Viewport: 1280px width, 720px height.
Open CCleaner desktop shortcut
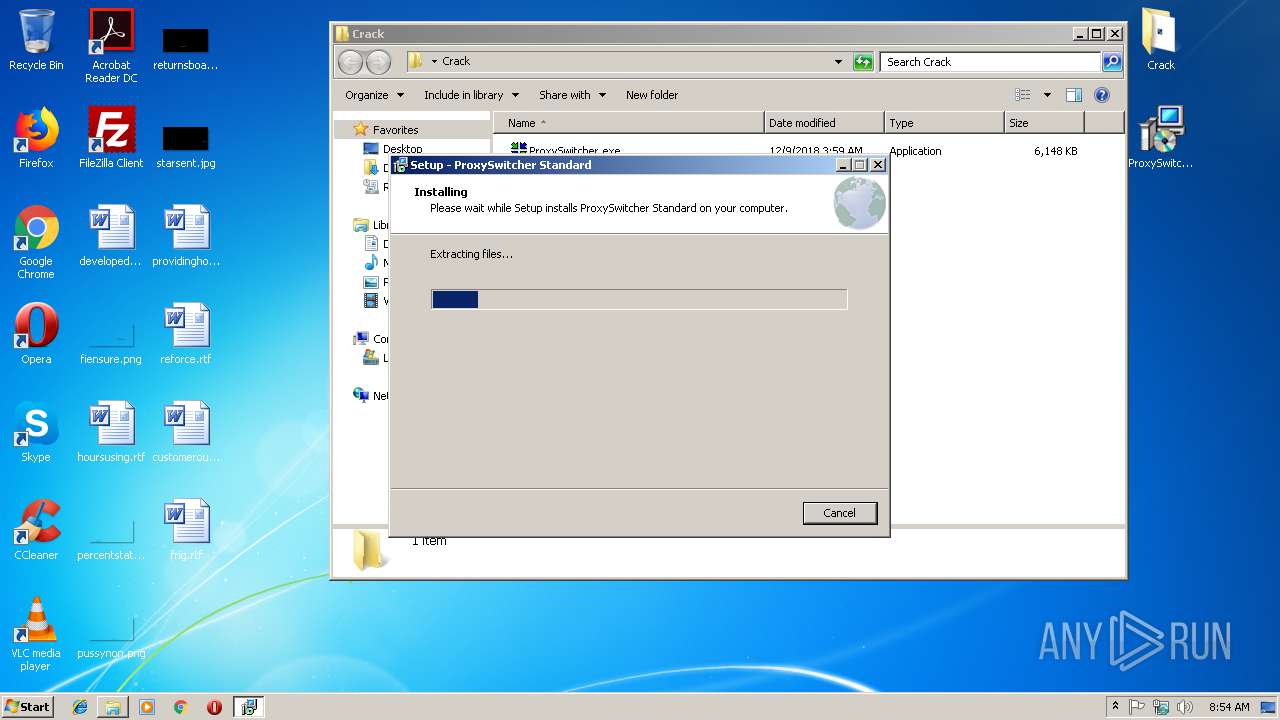pyautogui.click(x=36, y=530)
